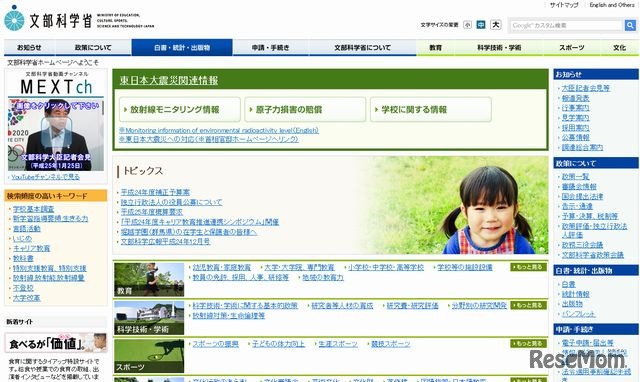This screenshot has height=382, width=640.
Task: Open 地域の教育力 link
Action: tap(322, 277)
